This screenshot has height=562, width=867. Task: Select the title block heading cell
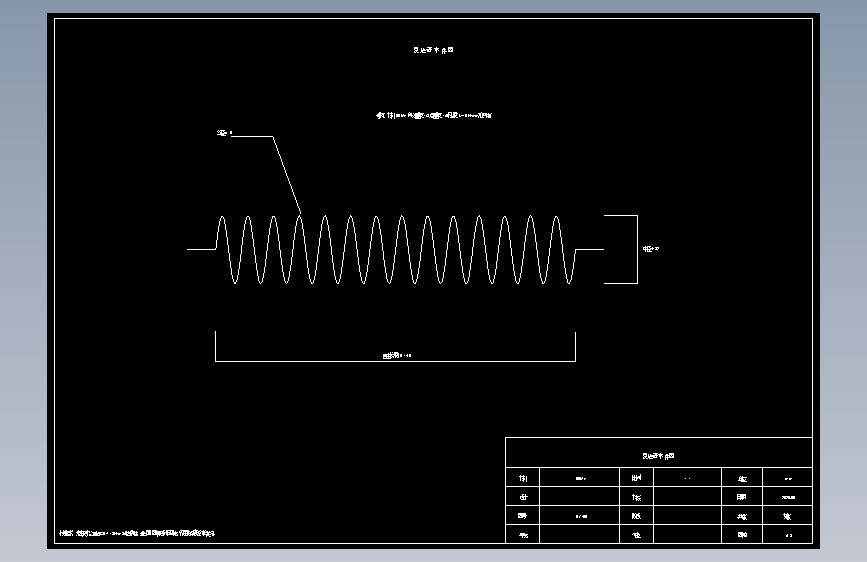tap(659, 452)
